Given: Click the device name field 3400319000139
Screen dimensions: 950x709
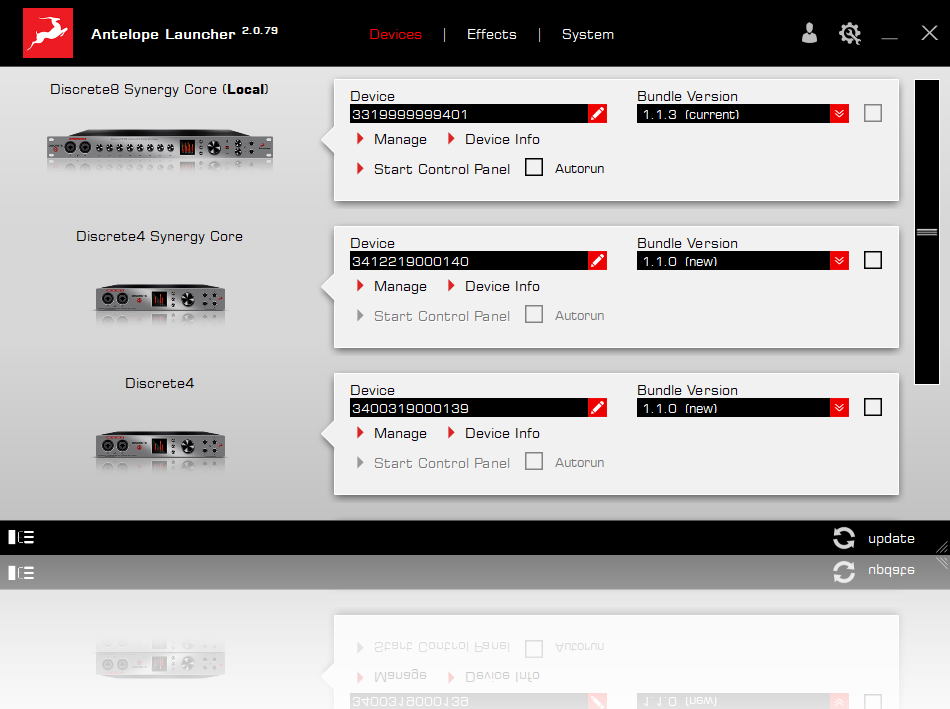Looking at the screenshot, I should 469,408.
